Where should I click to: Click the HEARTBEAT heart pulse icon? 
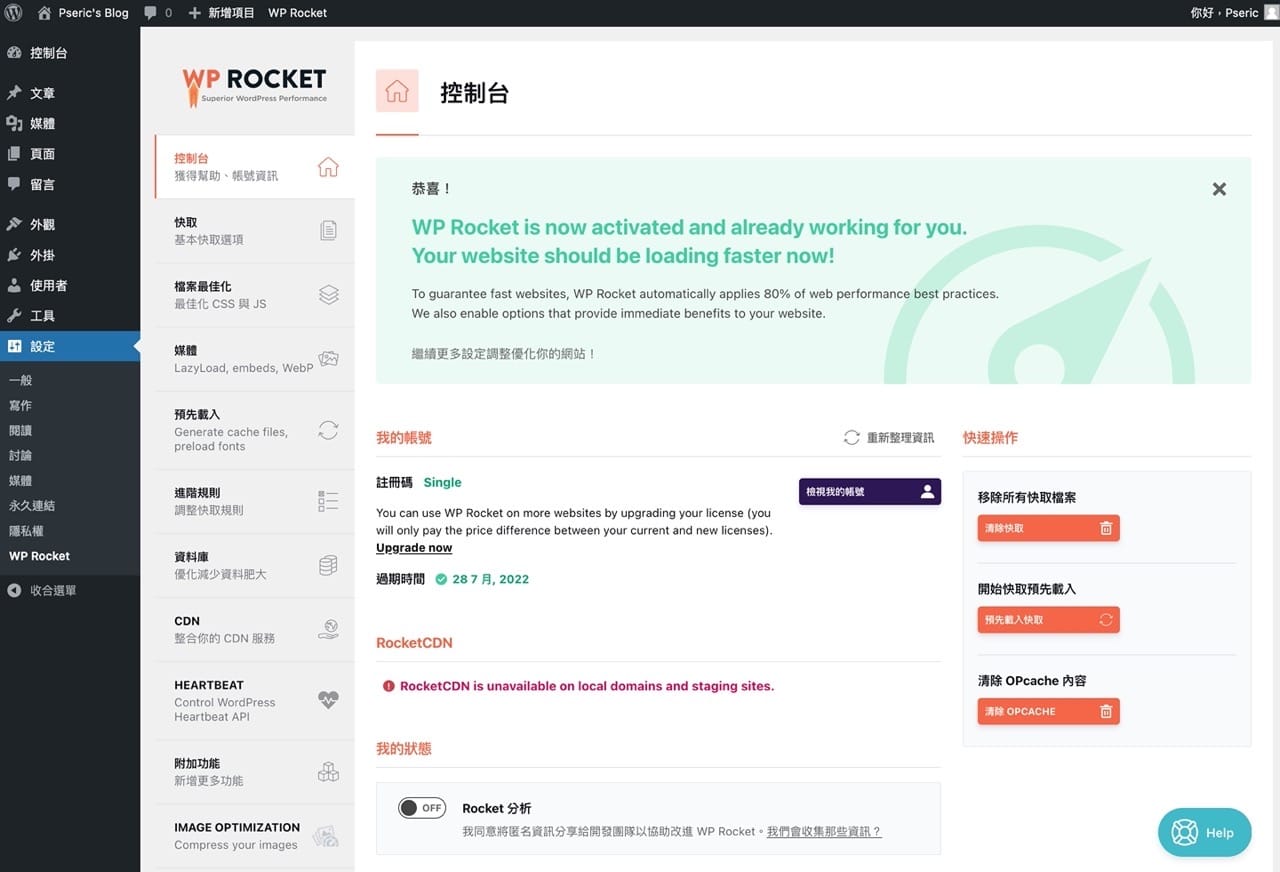[328, 700]
